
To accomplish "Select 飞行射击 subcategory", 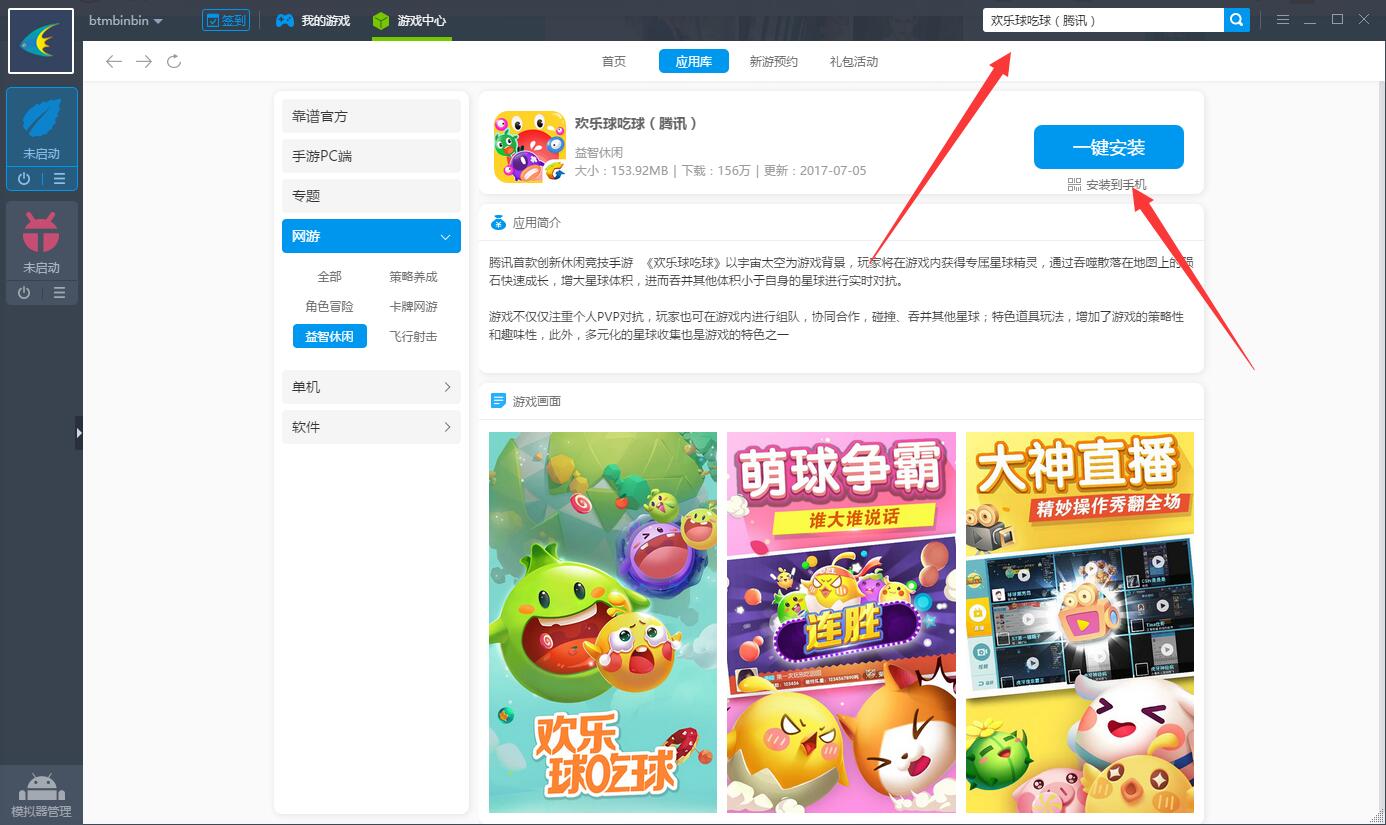I will [x=413, y=337].
